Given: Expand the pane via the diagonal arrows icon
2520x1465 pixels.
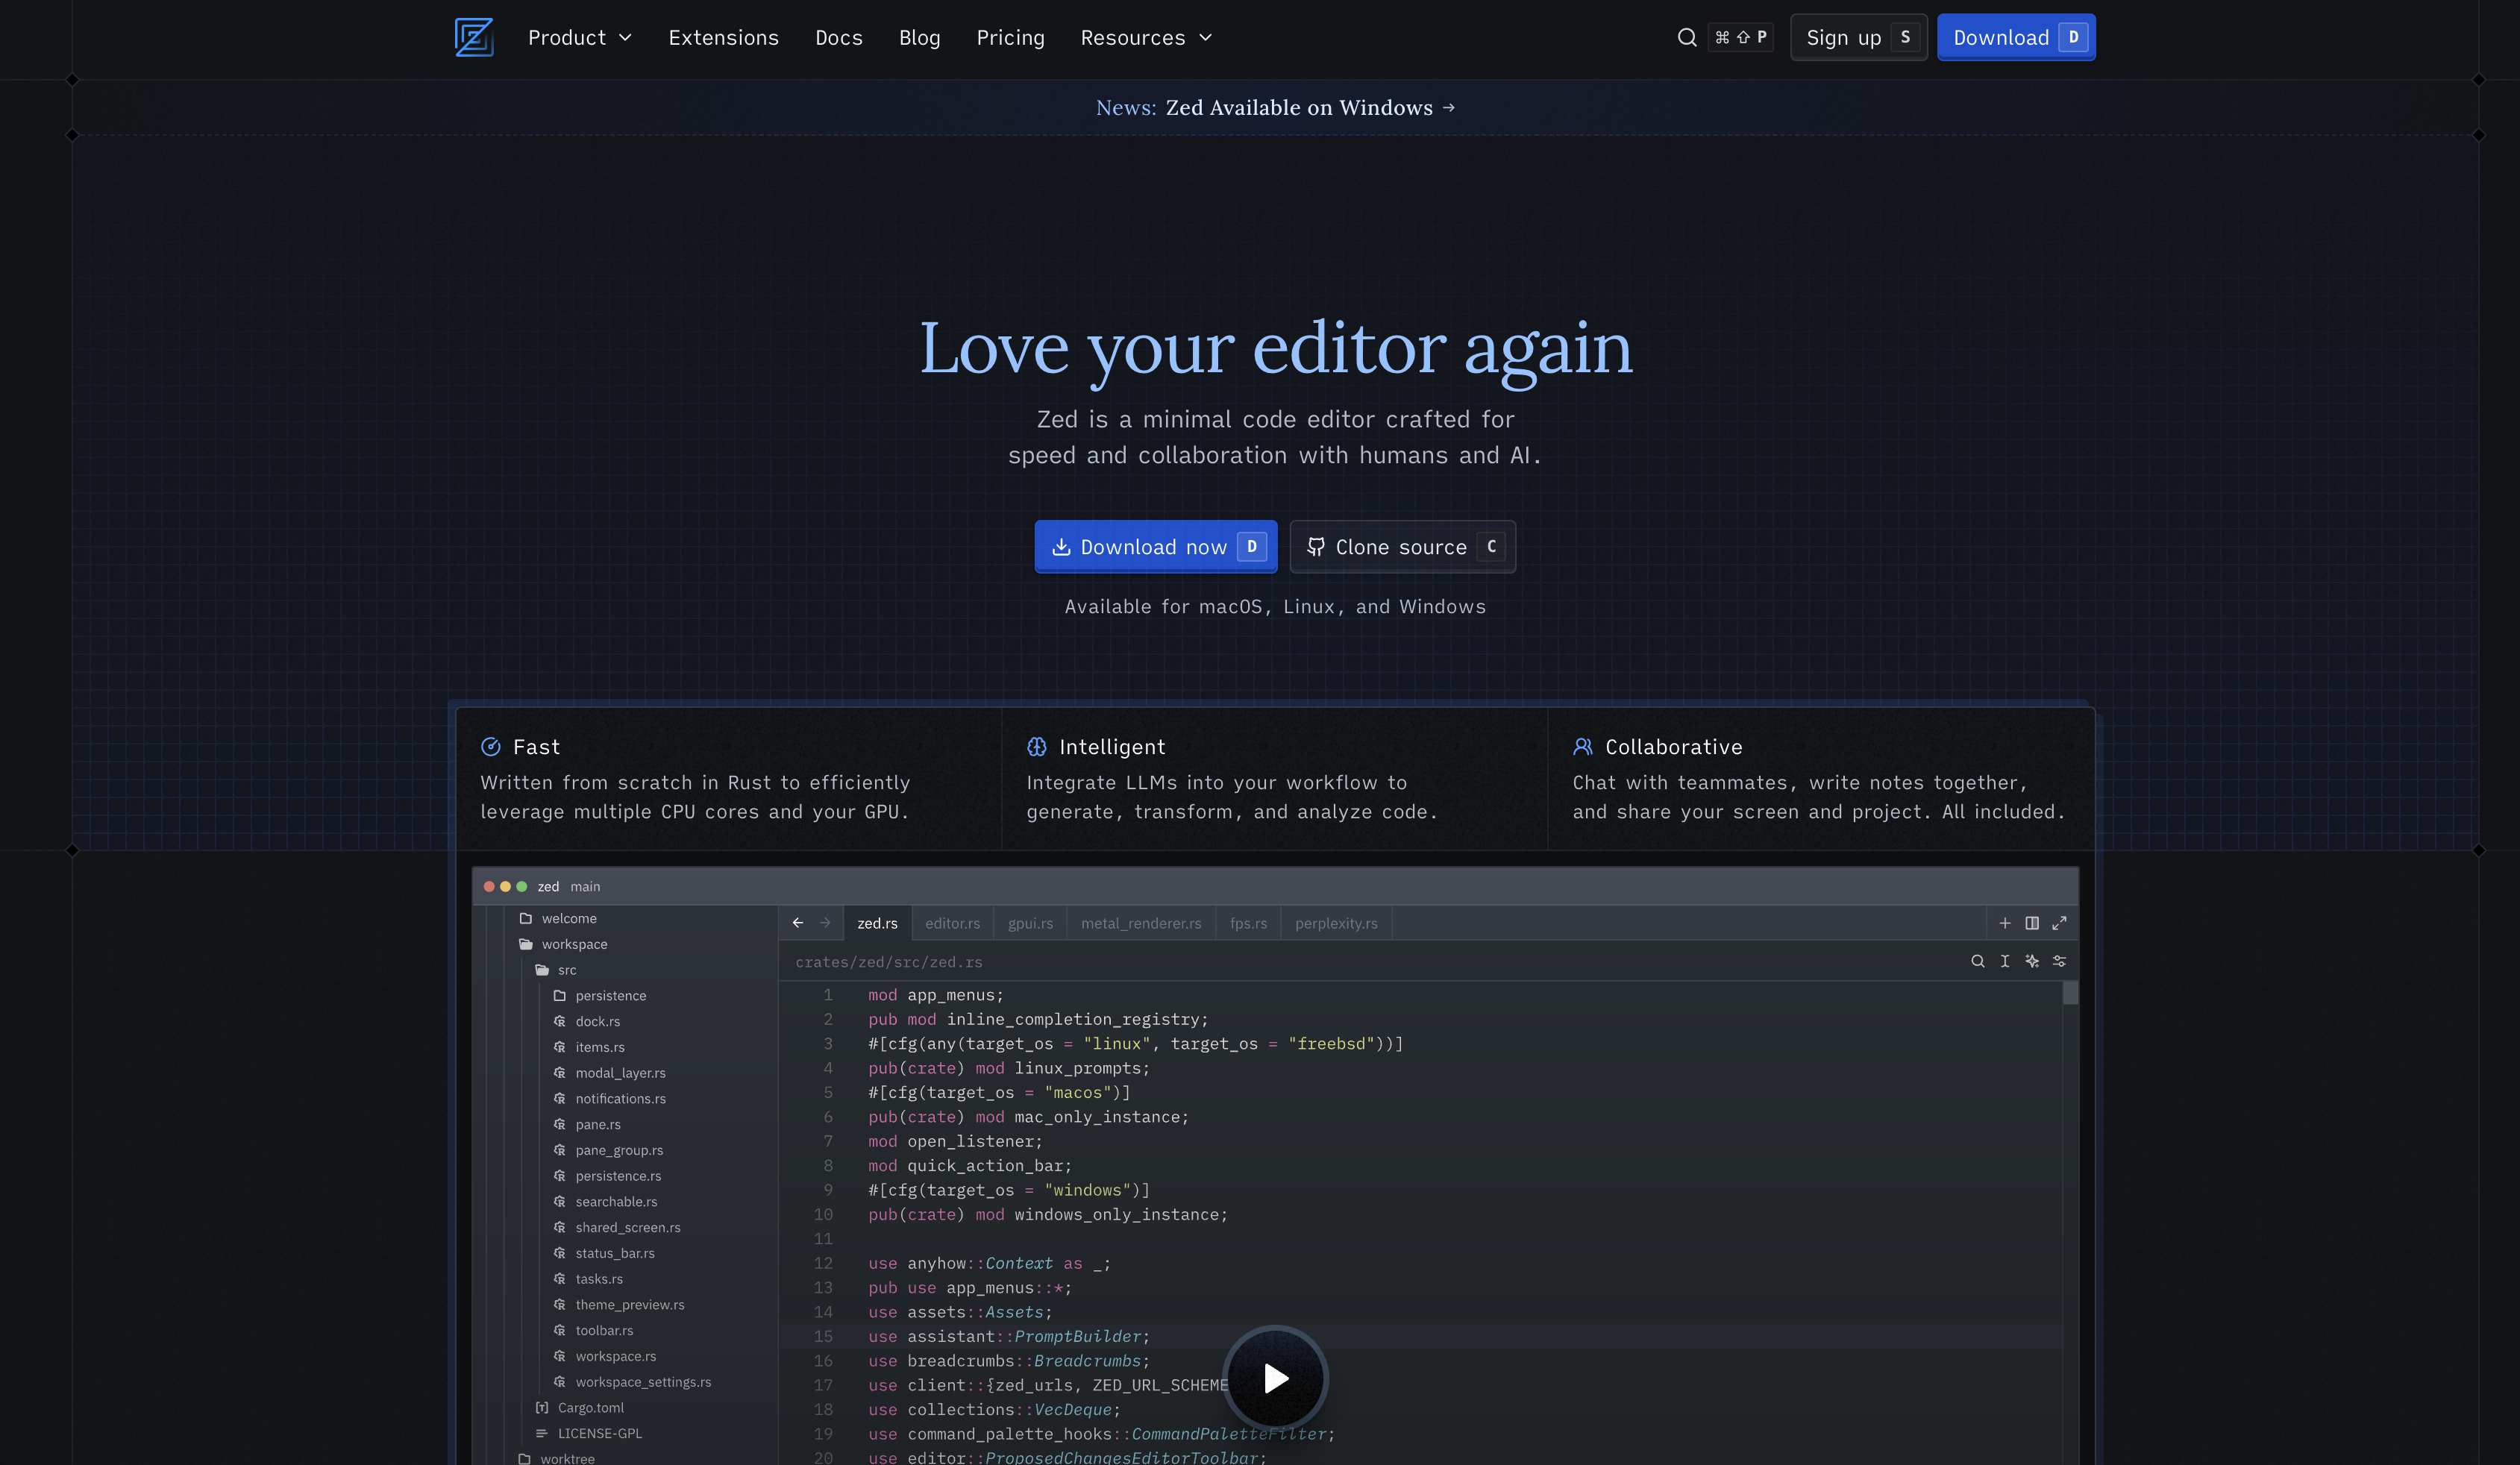Looking at the screenshot, I should 2059,923.
